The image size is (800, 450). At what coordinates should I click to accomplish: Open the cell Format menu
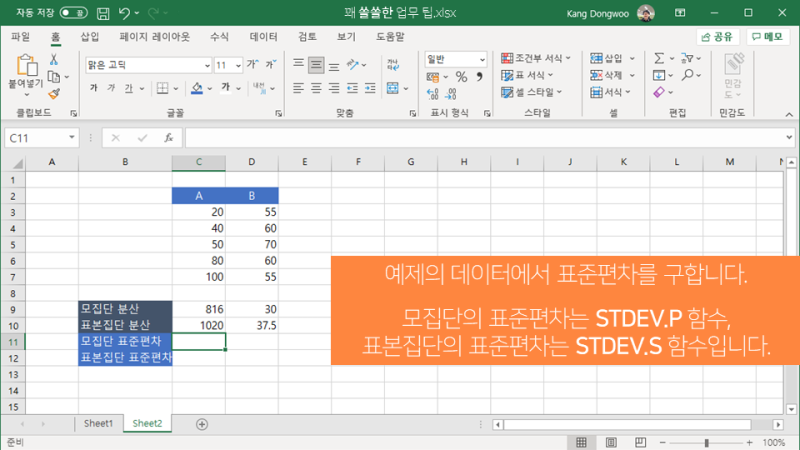610,92
